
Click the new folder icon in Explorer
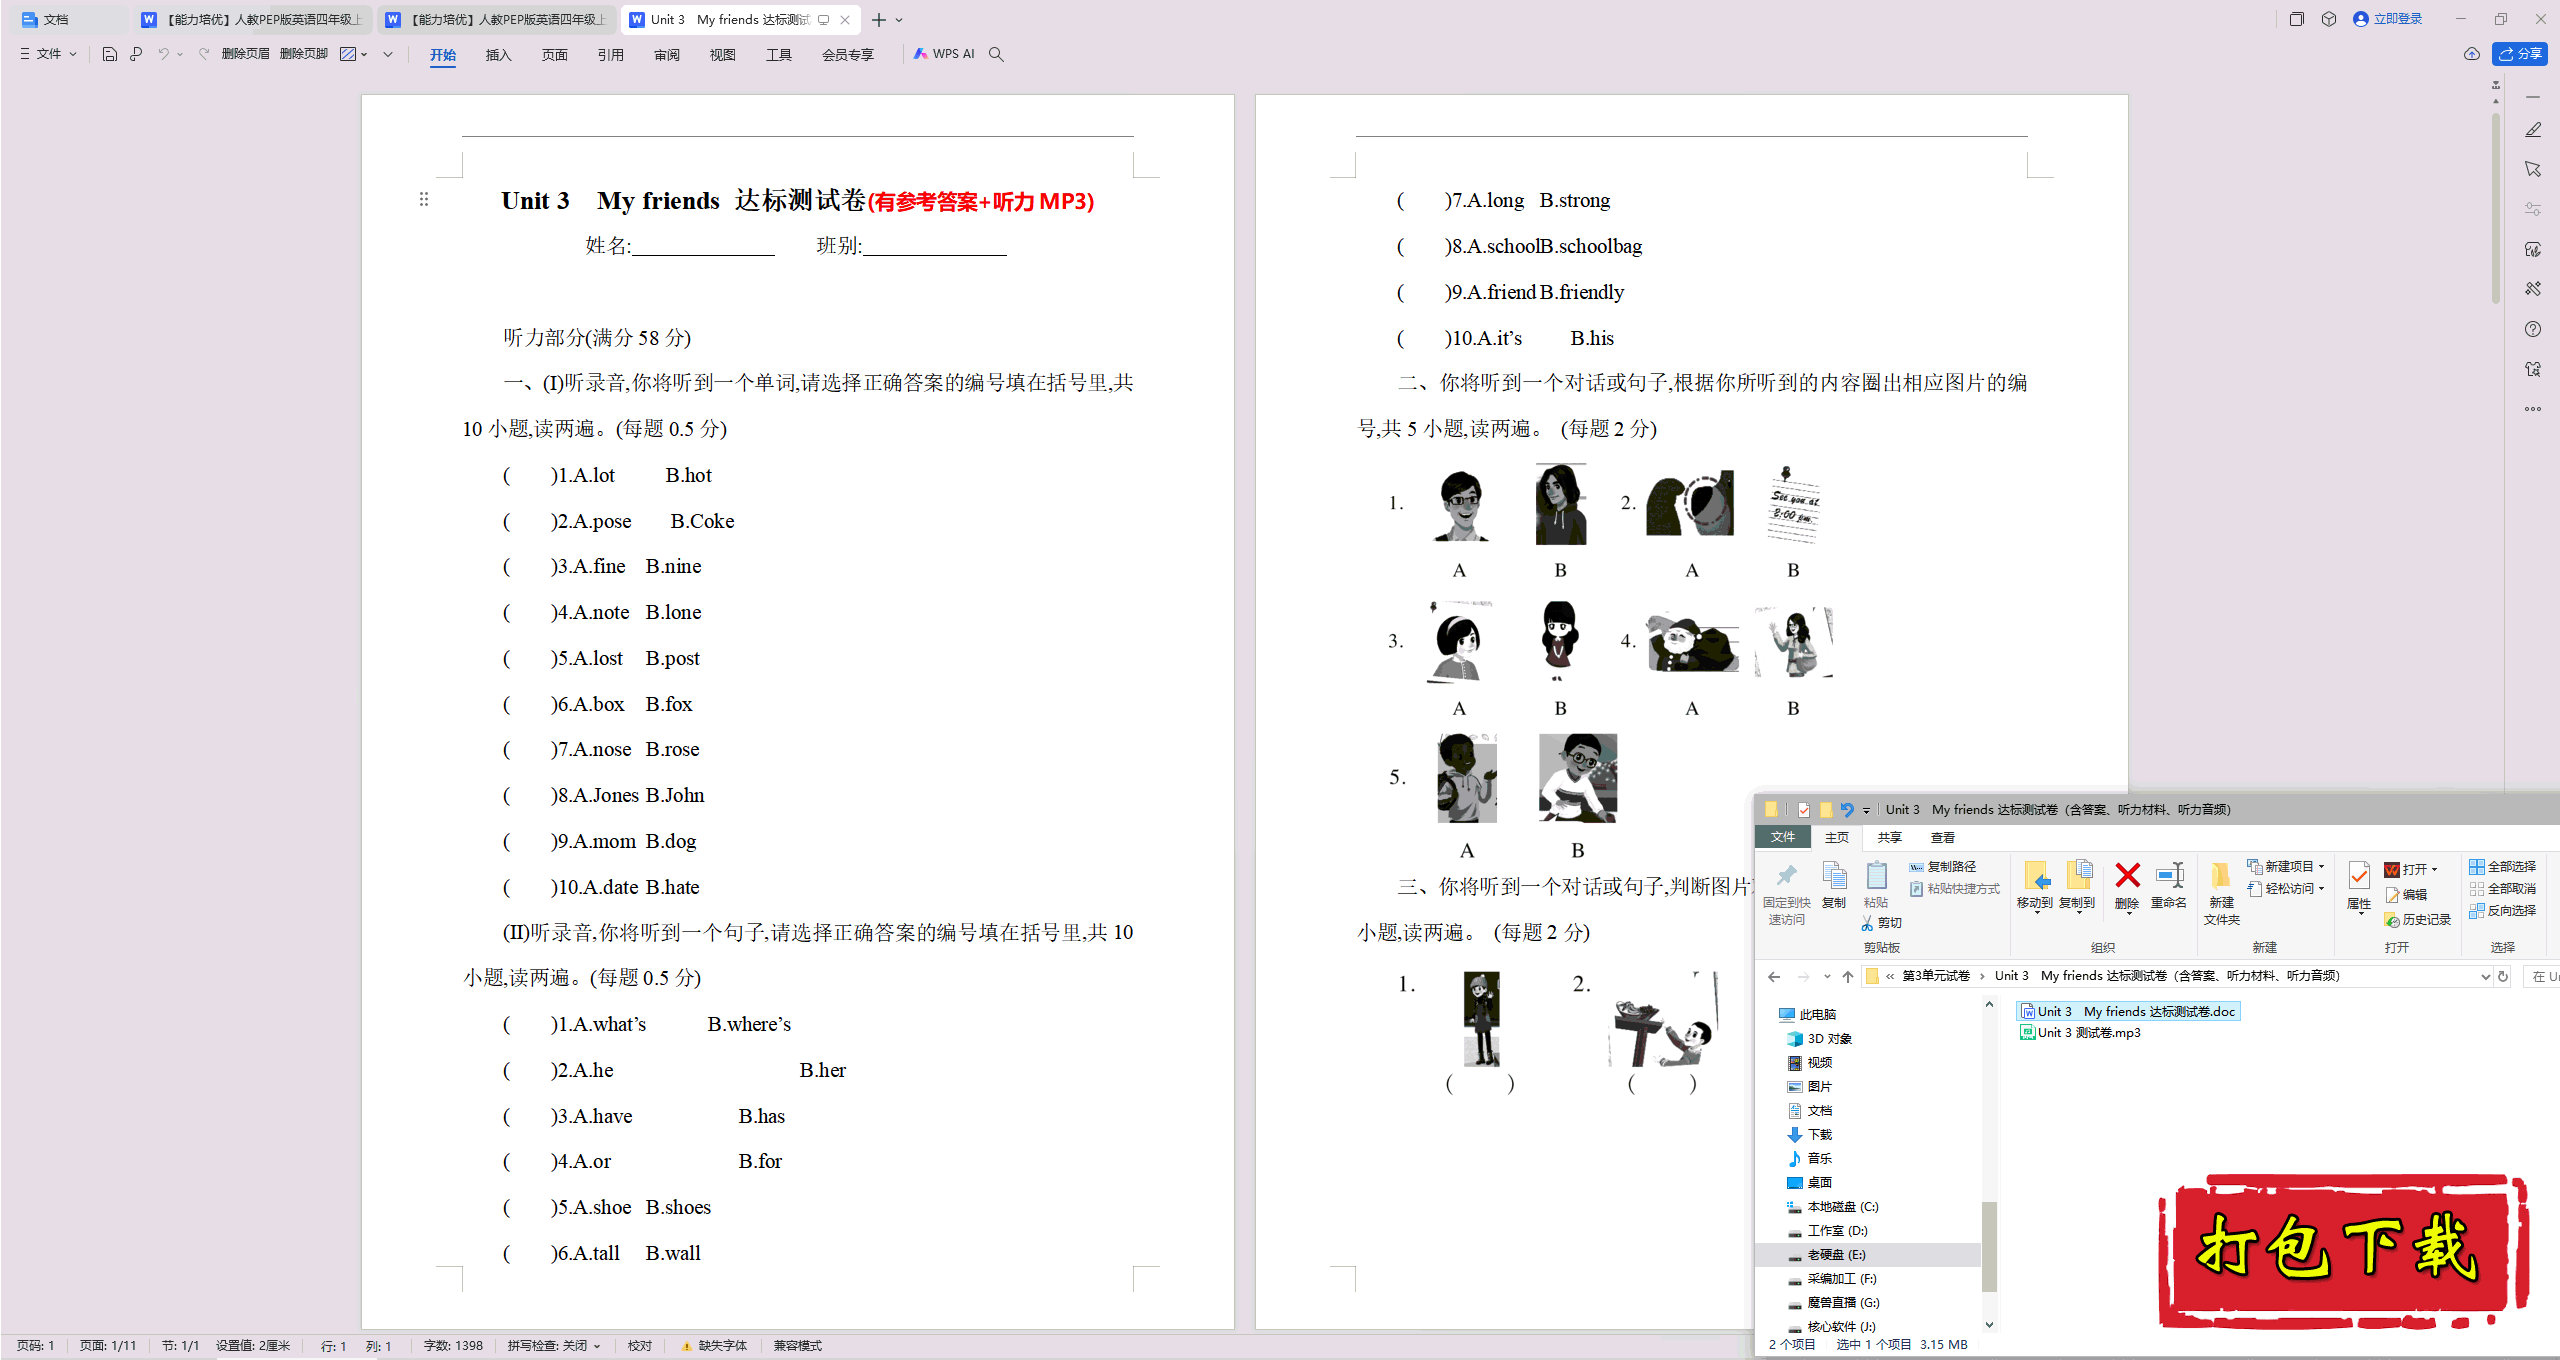click(2221, 876)
